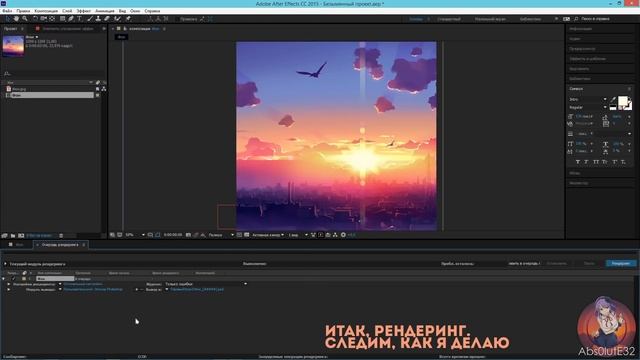Switch to the Render Queue tab
Screen dimensions: 640x360
pos(60,245)
